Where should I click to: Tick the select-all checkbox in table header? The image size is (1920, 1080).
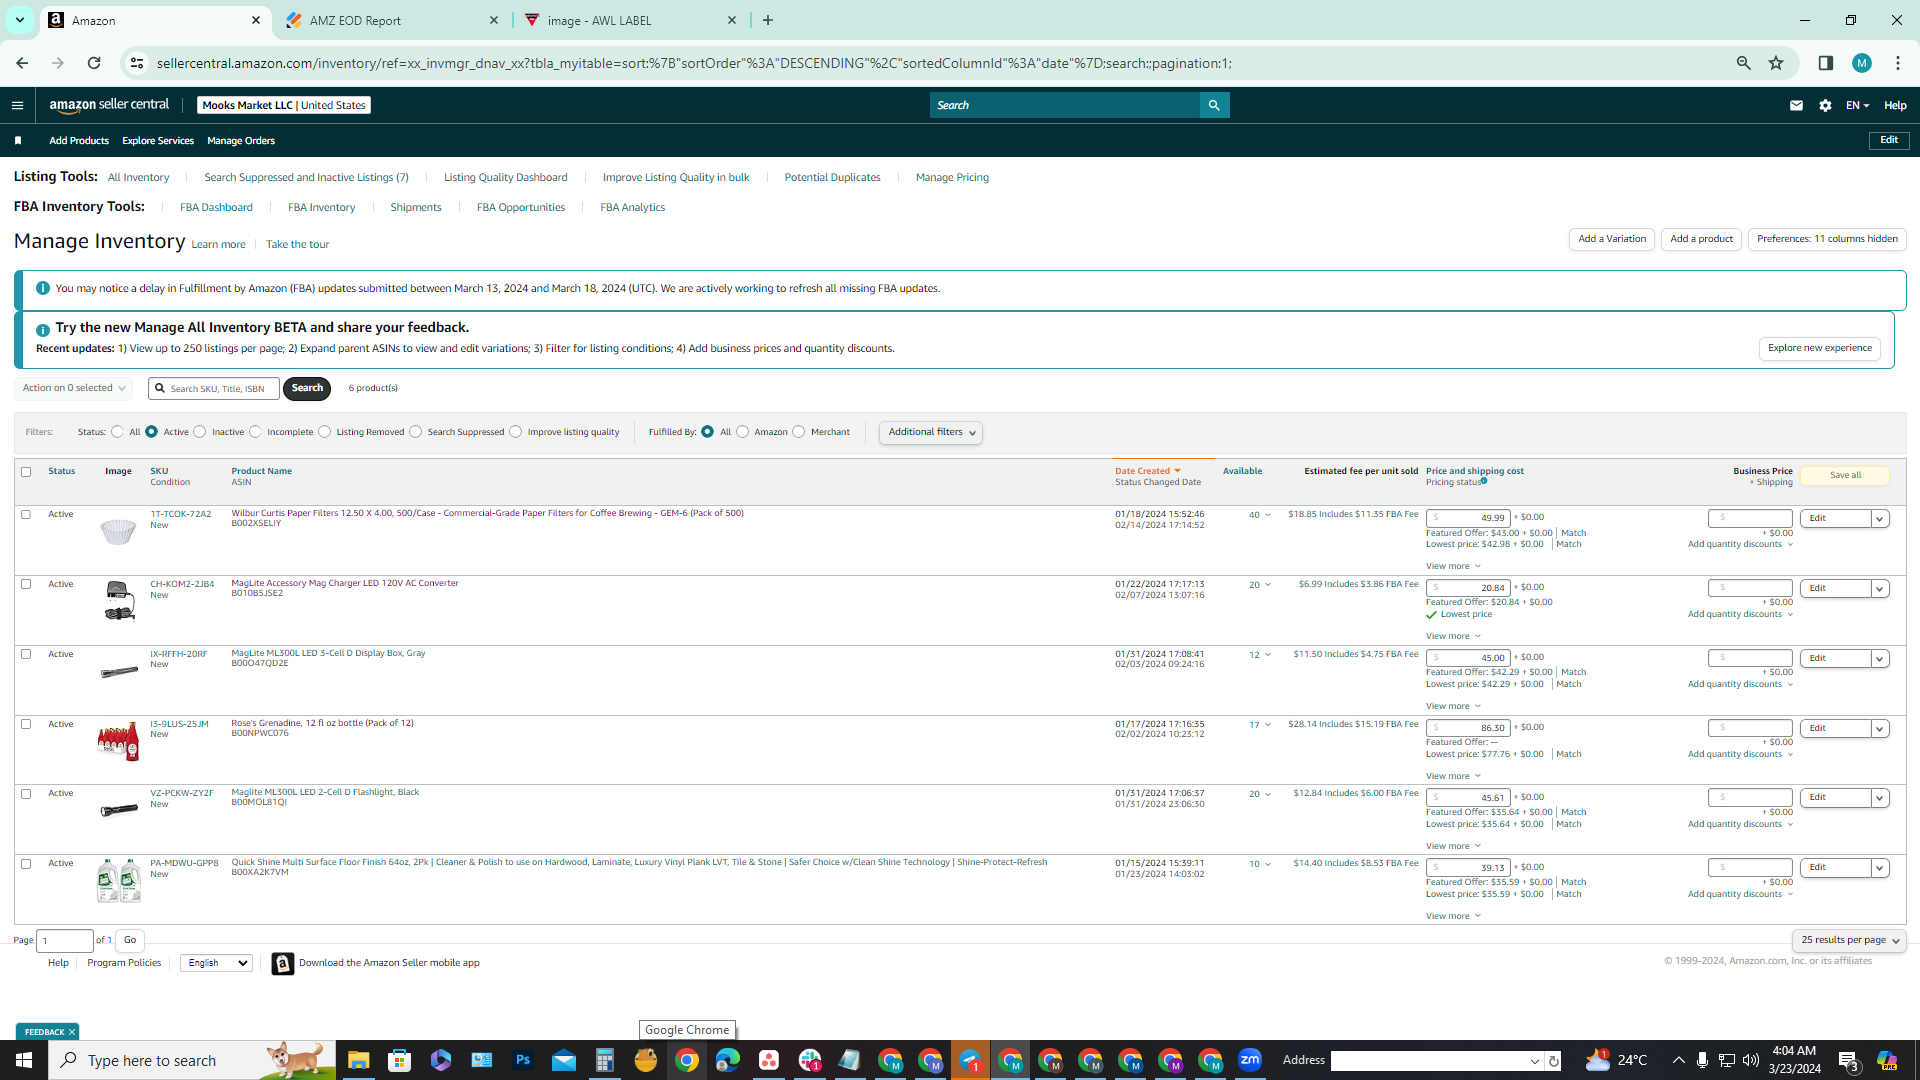pos(26,472)
